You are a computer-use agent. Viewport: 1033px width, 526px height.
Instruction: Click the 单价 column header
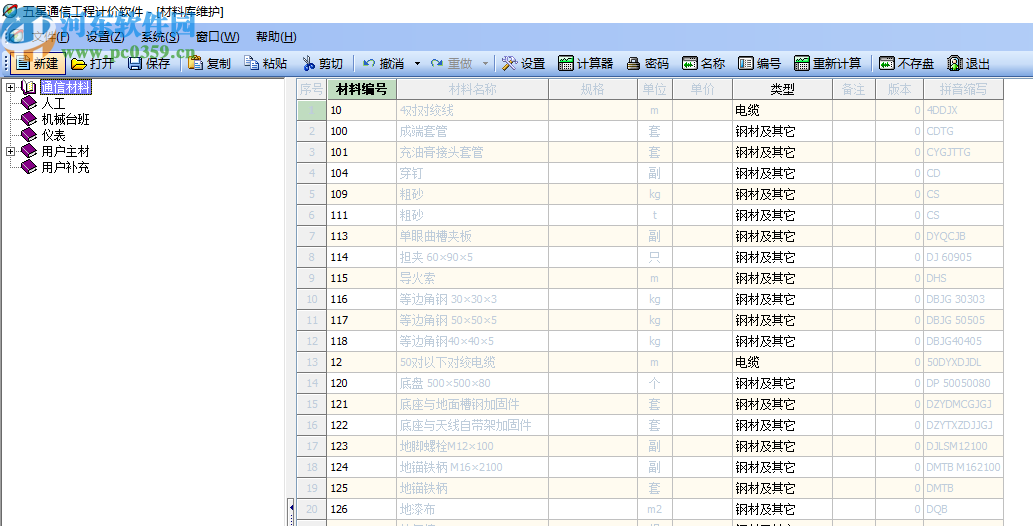pyautogui.click(x=702, y=89)
